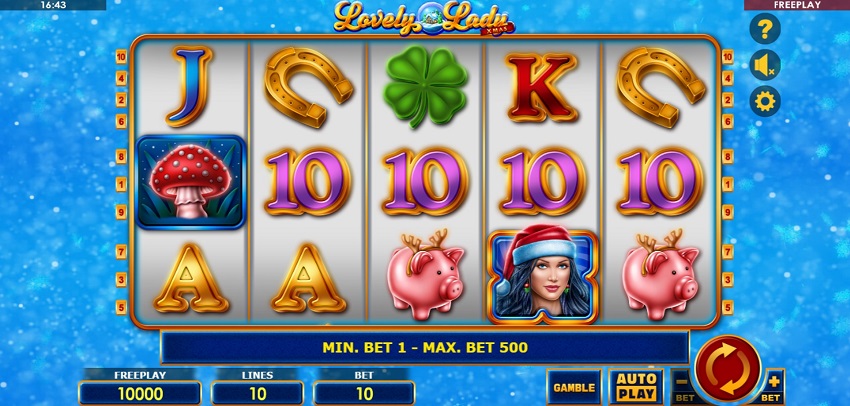
Task: Increase bet with plus button
Action: [x=774, y=386]
